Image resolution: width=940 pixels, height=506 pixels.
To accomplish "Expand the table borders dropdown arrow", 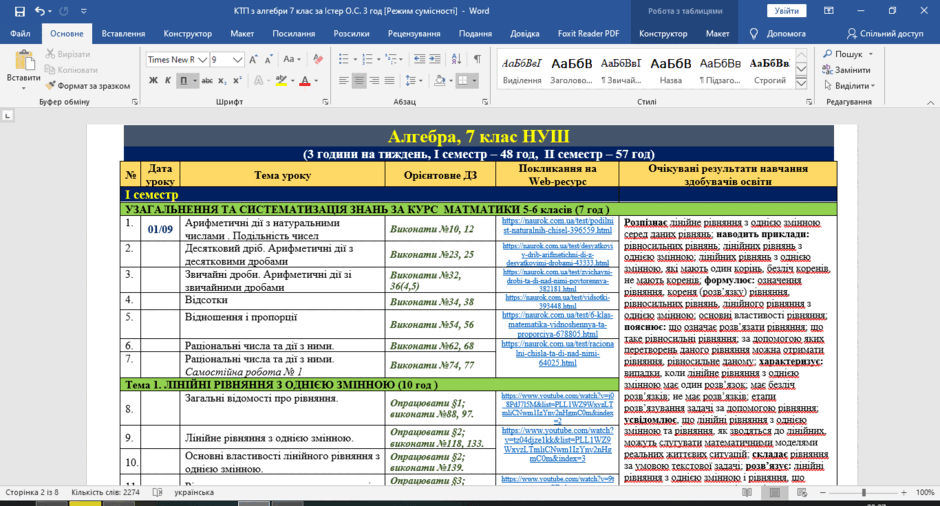I will click(x=474, y=80).
